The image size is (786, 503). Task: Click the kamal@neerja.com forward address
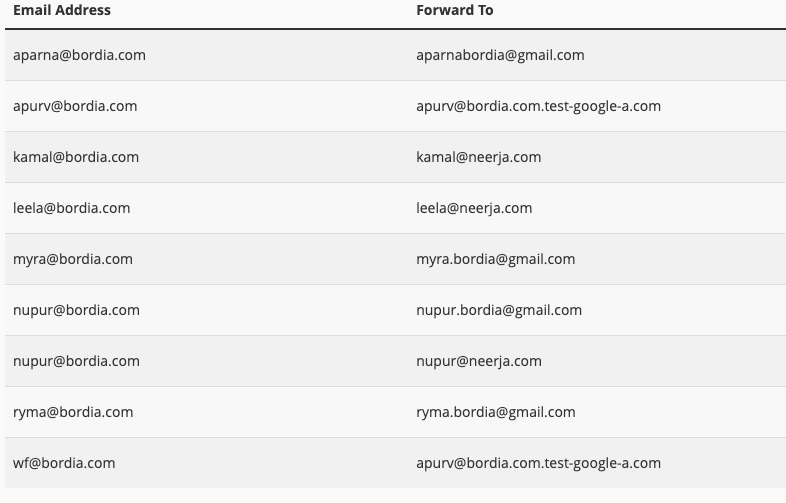[x=478, y=157]
